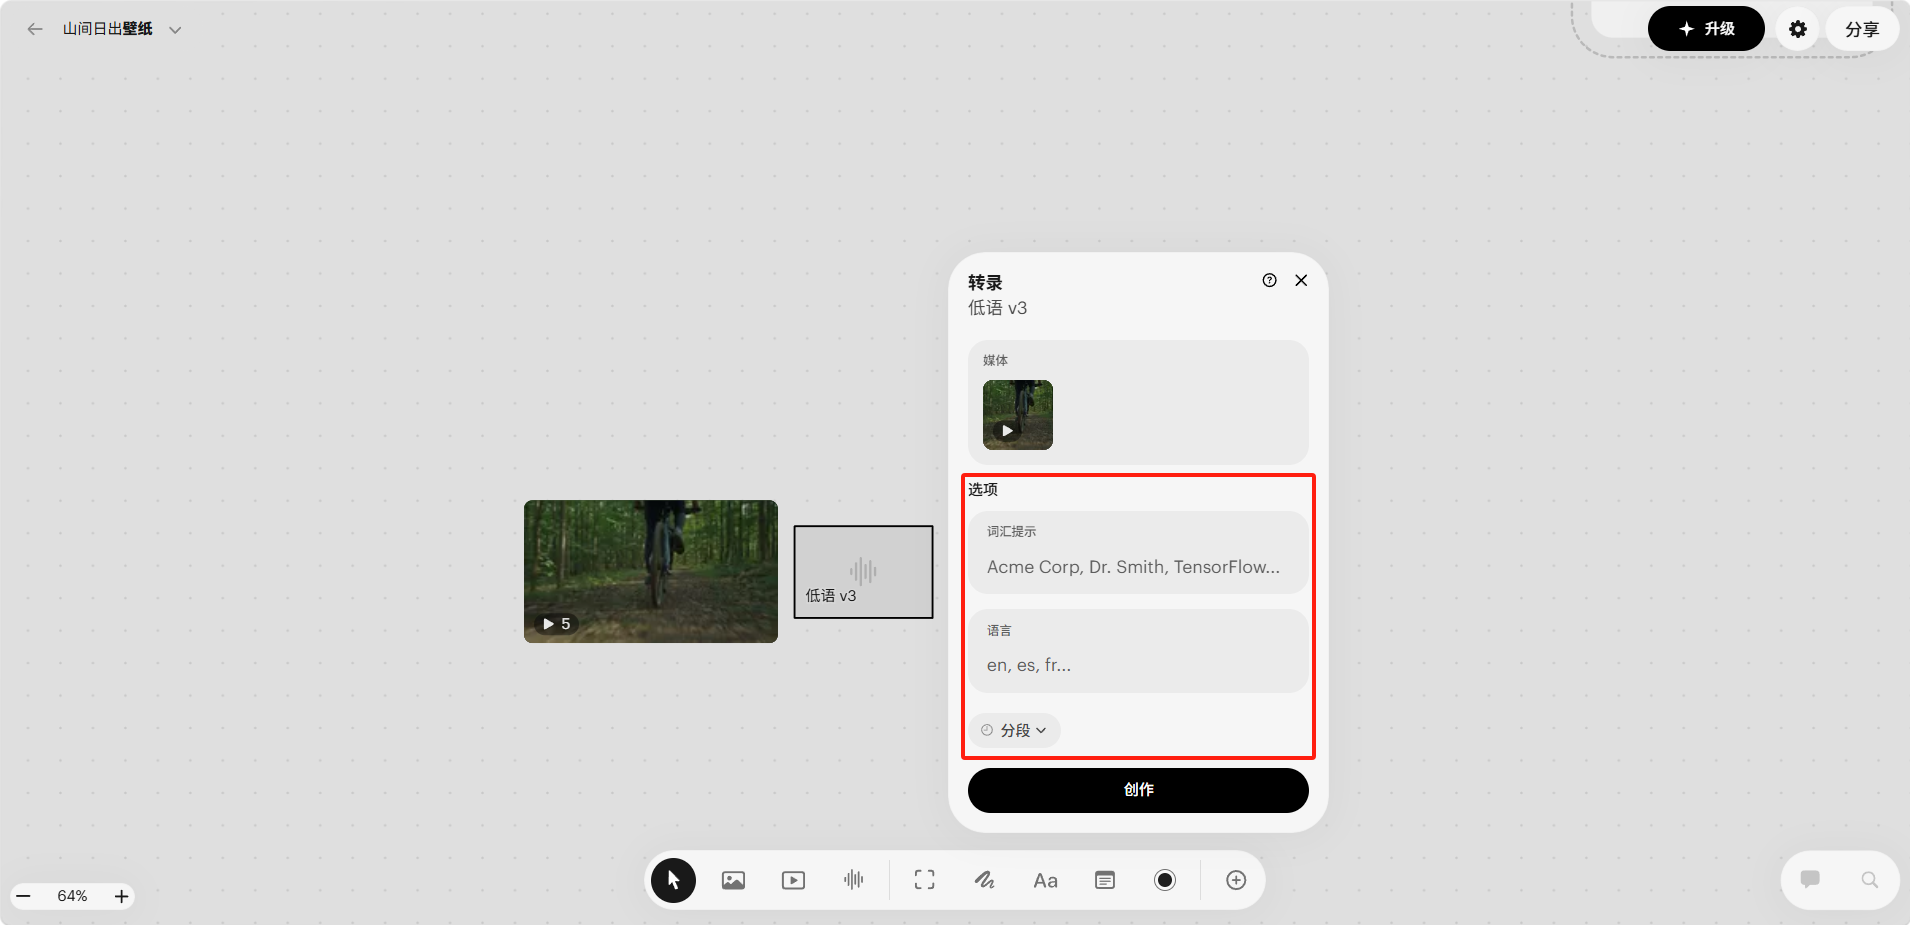1910x925 pixels.
Task: Open search with magnifier icon
Action: coord(1869,880)
